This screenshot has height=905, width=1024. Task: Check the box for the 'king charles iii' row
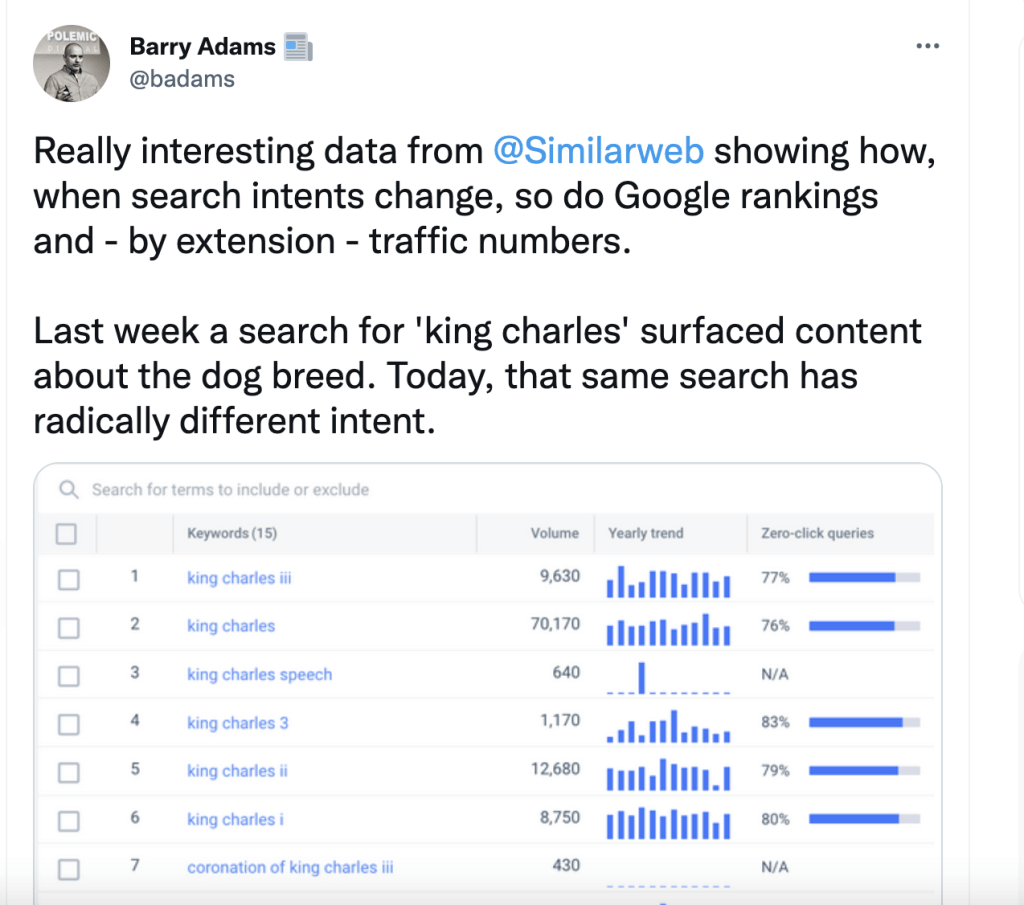(x=67, y=579)
